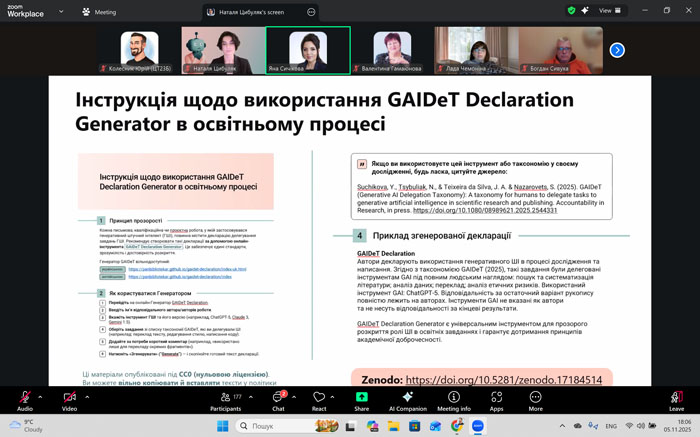Show next participants with blue arrow
The height and width of the screenshot is (437, 700).
(617, 50)
